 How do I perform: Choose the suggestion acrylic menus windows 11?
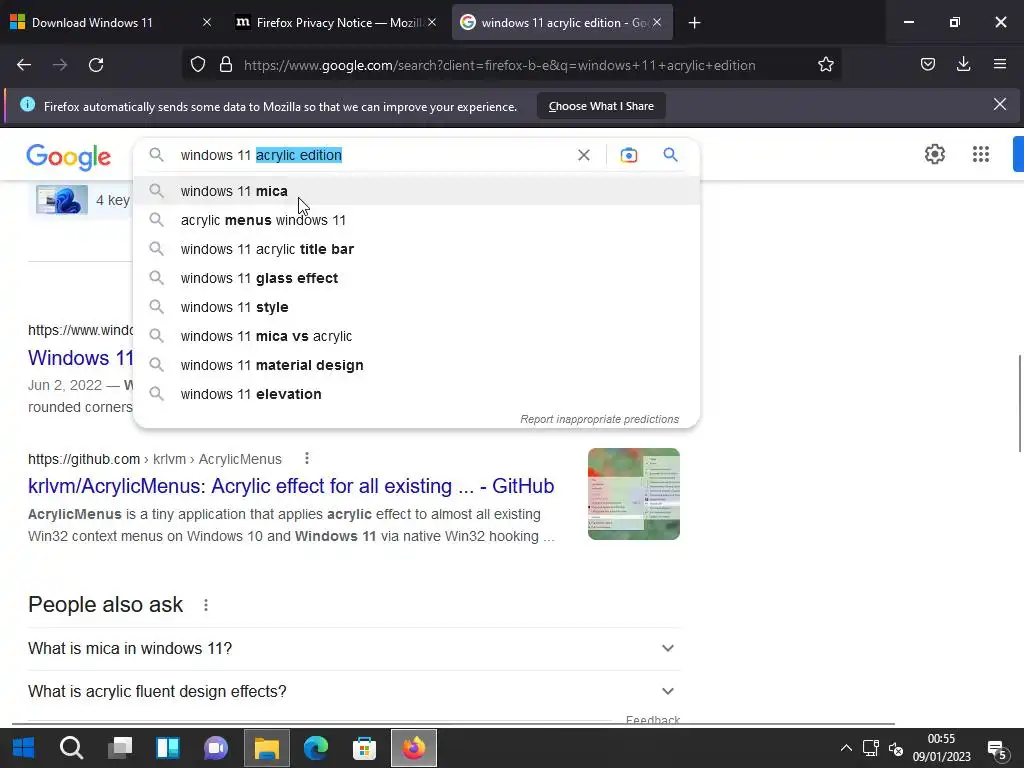[x=416, y=220]
